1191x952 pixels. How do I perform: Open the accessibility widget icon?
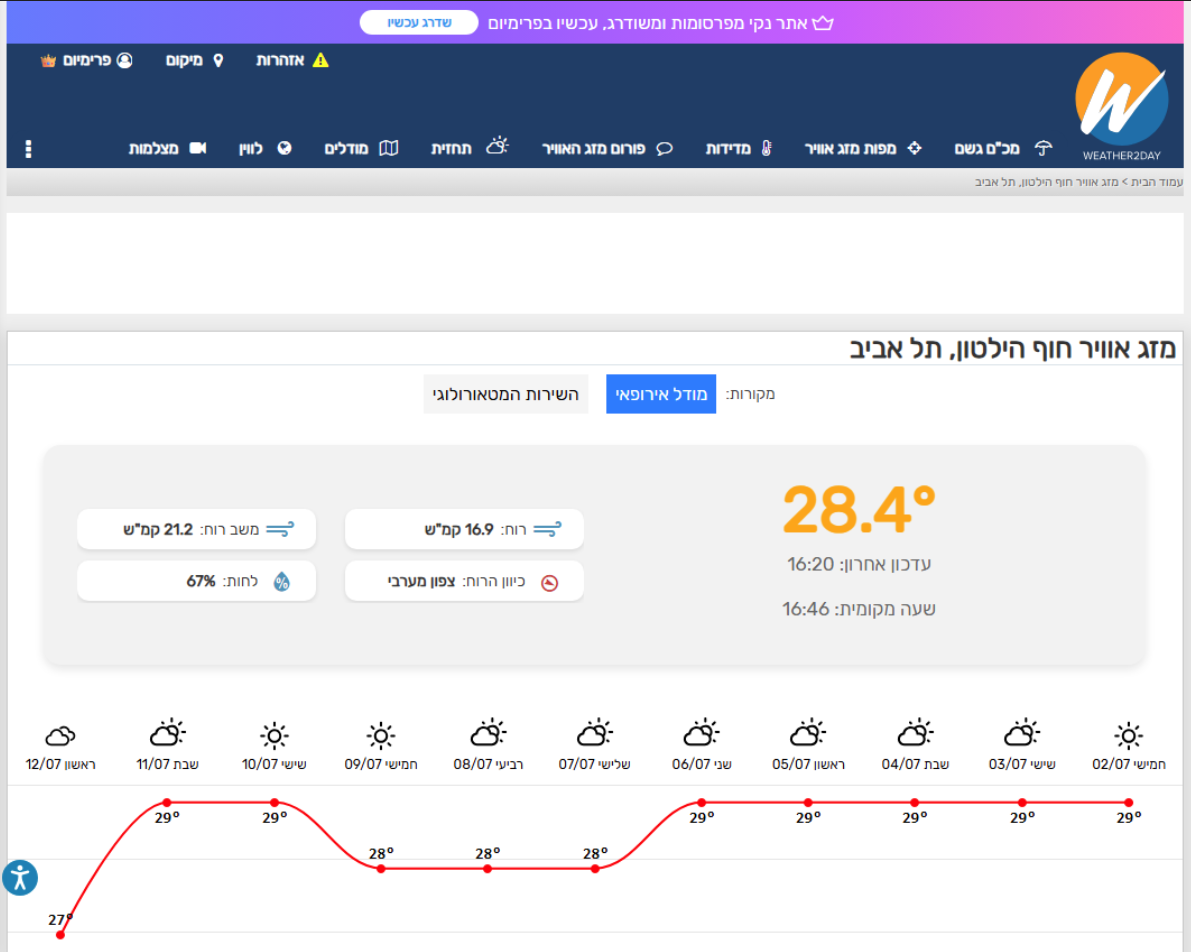[x=20, y=878]
